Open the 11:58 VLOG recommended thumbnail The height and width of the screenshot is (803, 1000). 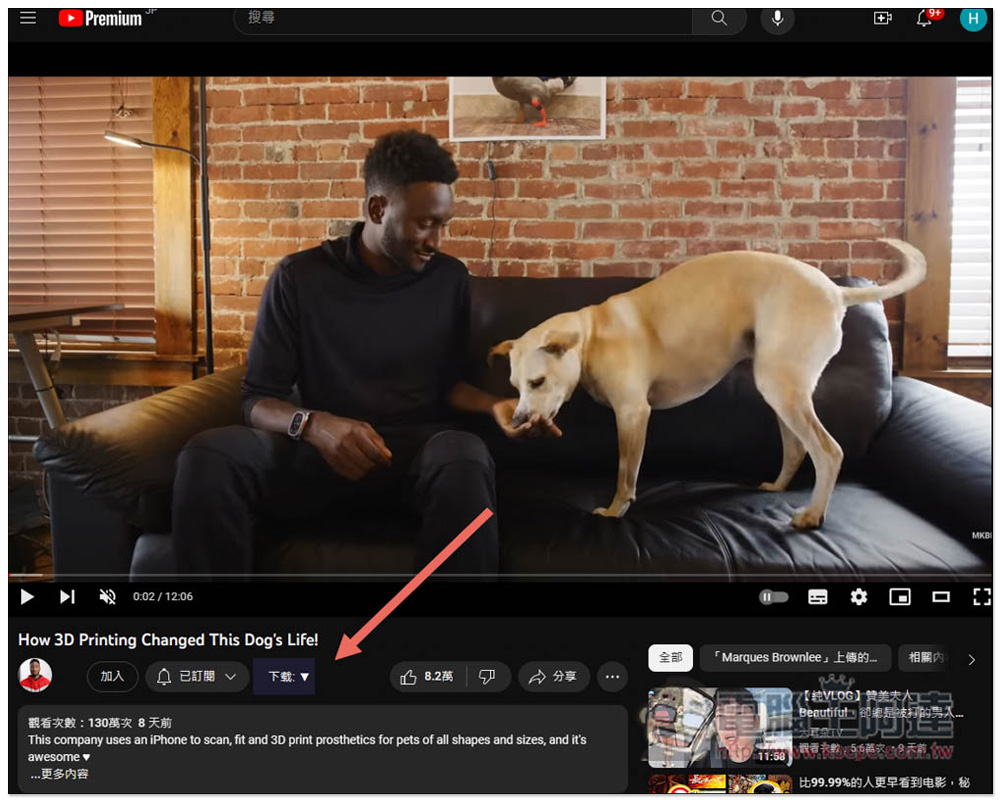point(719,727)
